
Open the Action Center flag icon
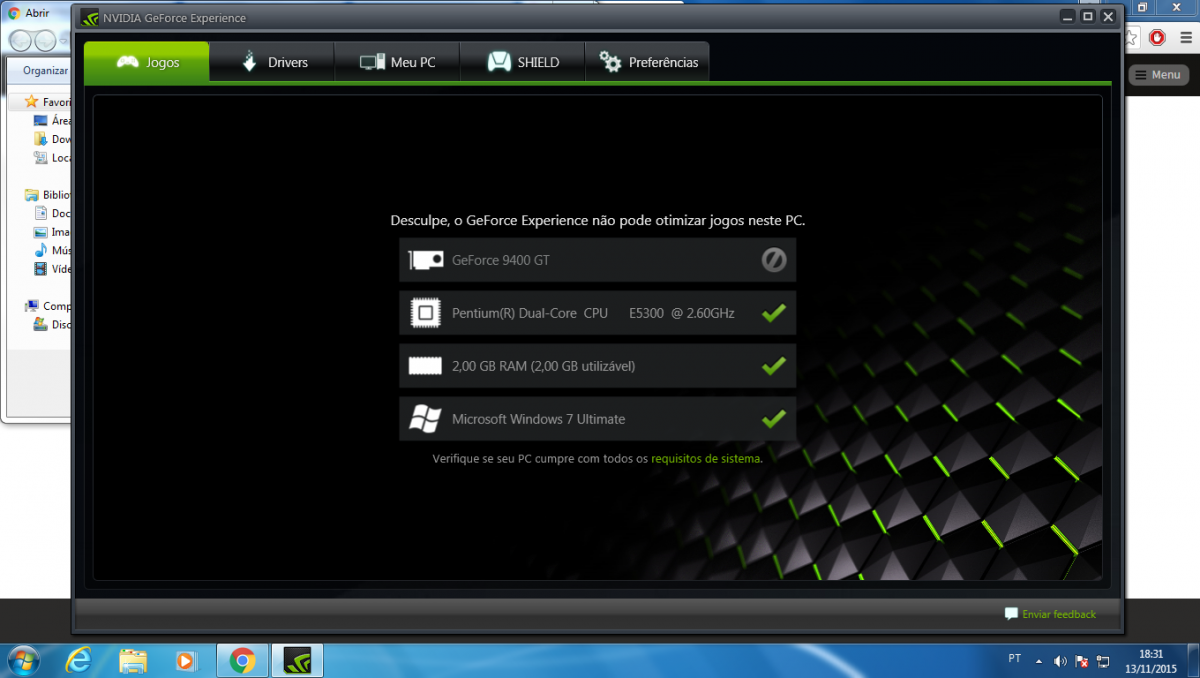coord(1082,661)
